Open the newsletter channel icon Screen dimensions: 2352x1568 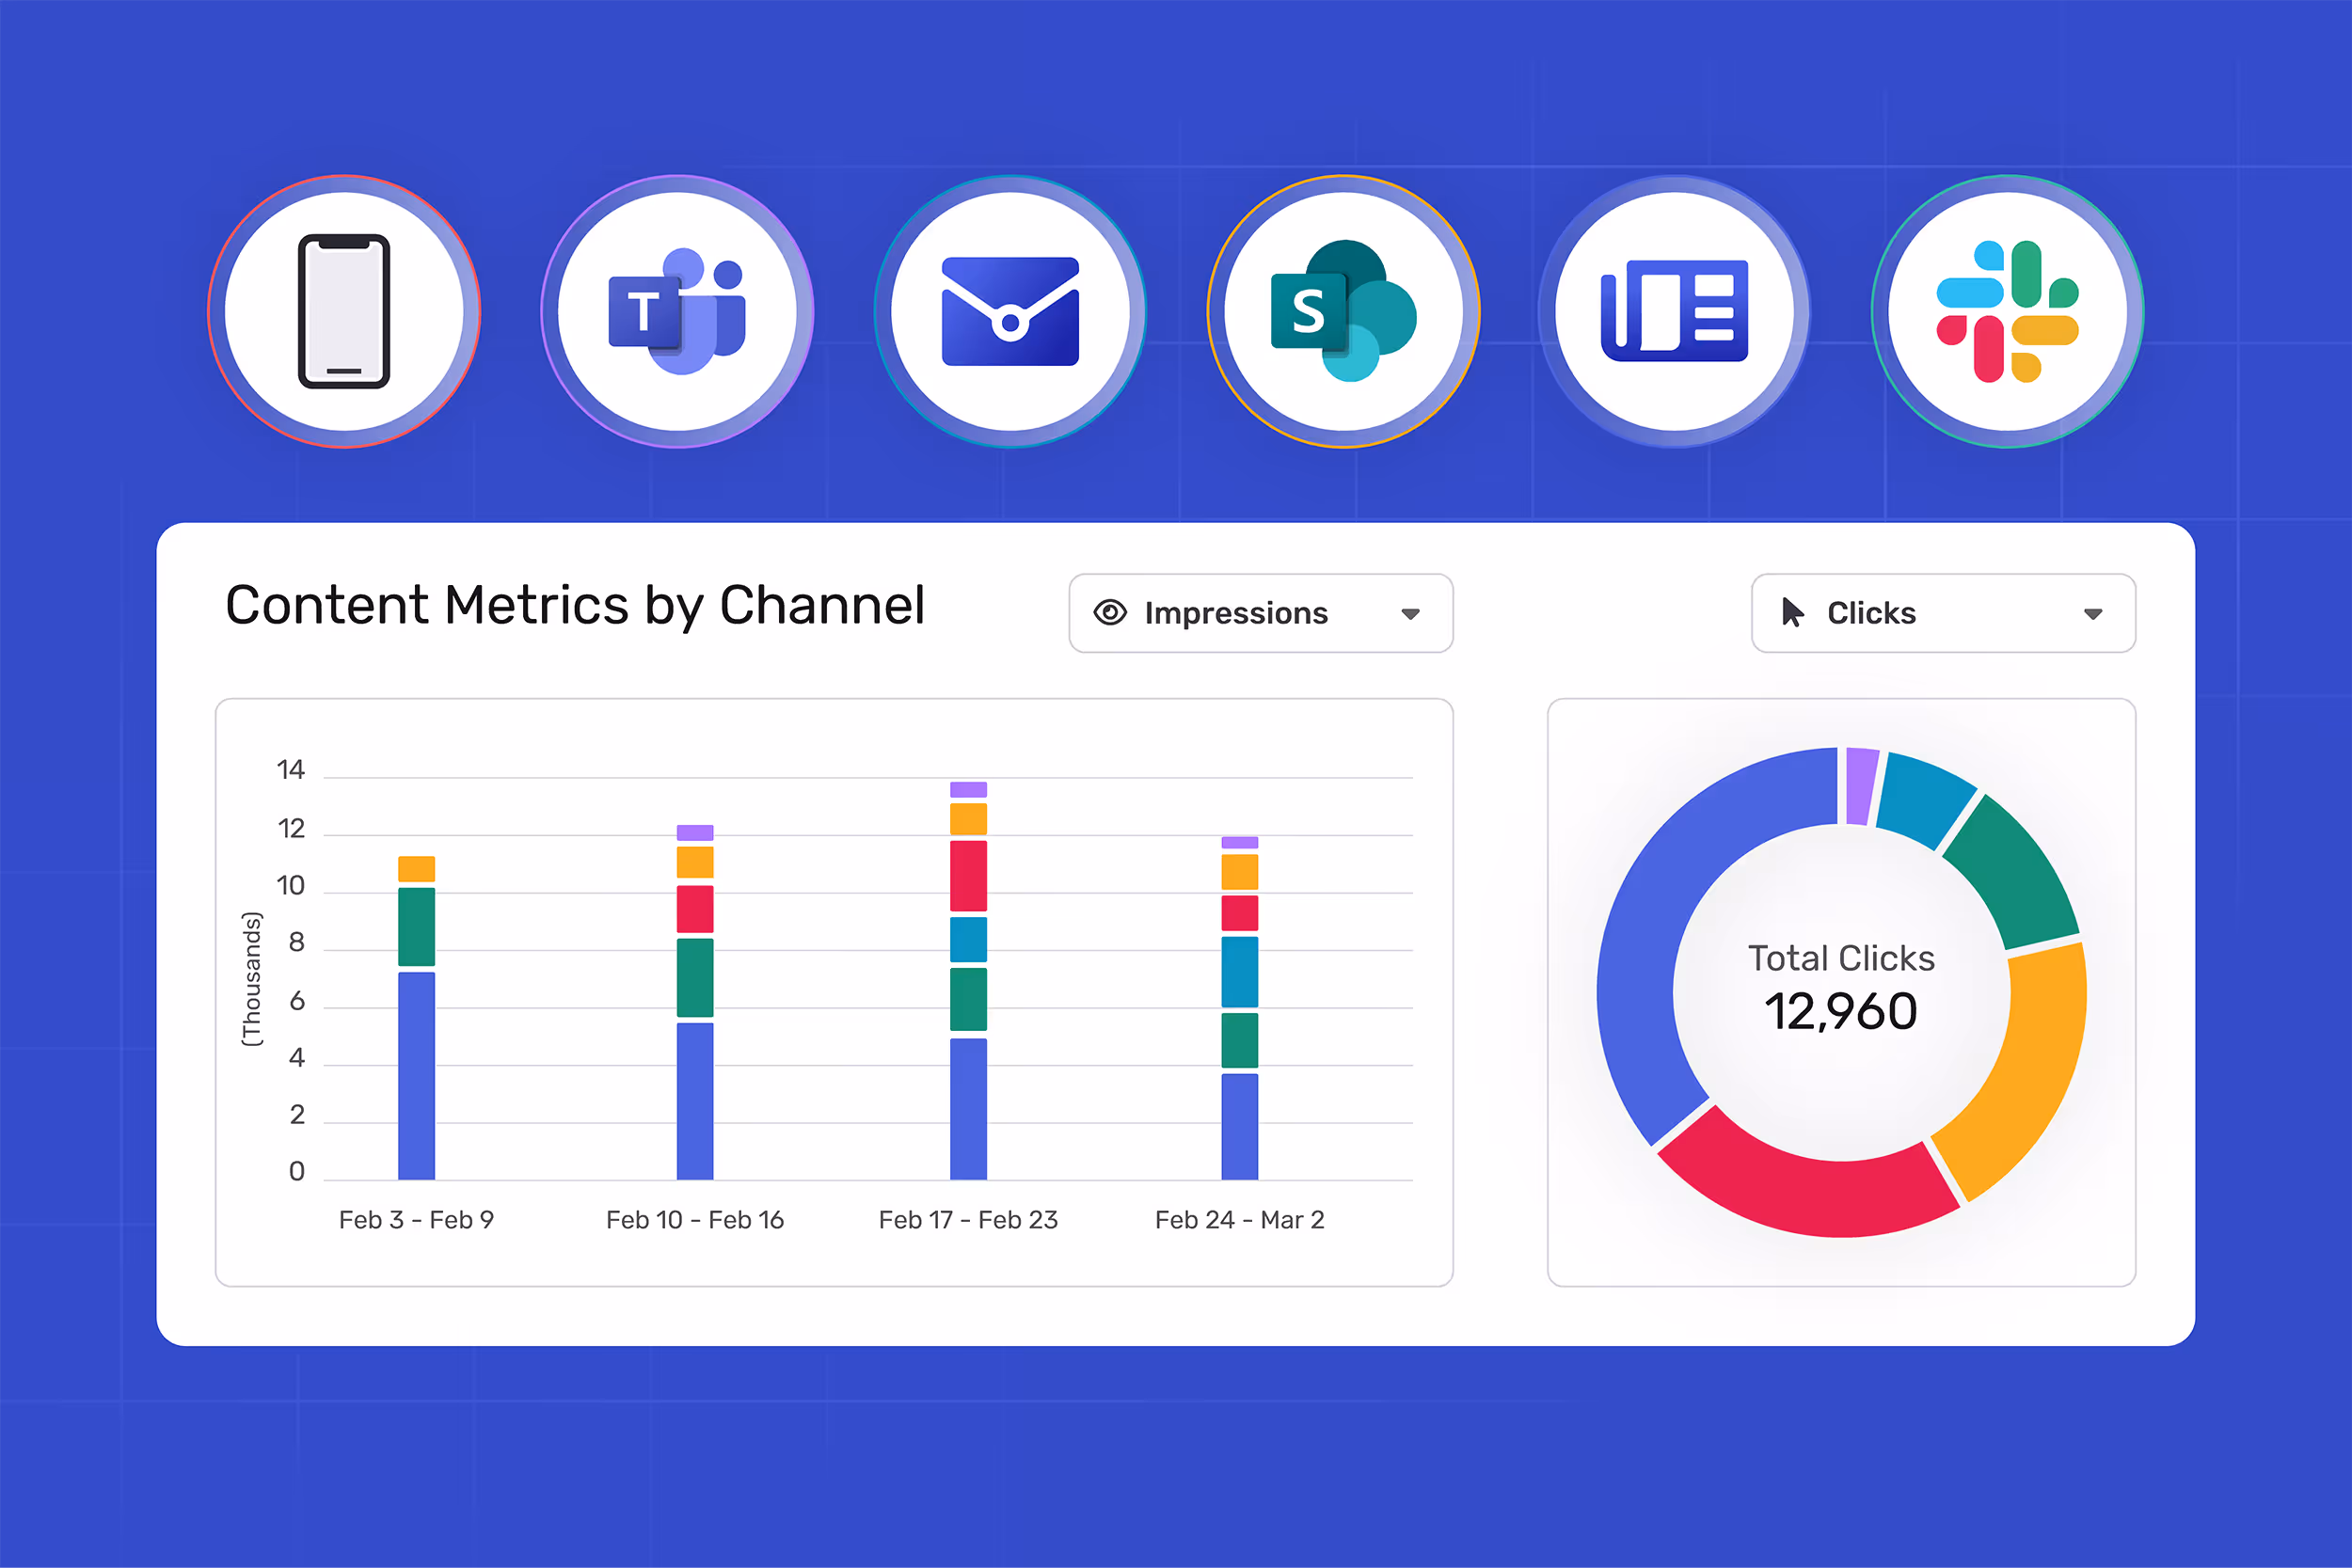pos(1675,312)
